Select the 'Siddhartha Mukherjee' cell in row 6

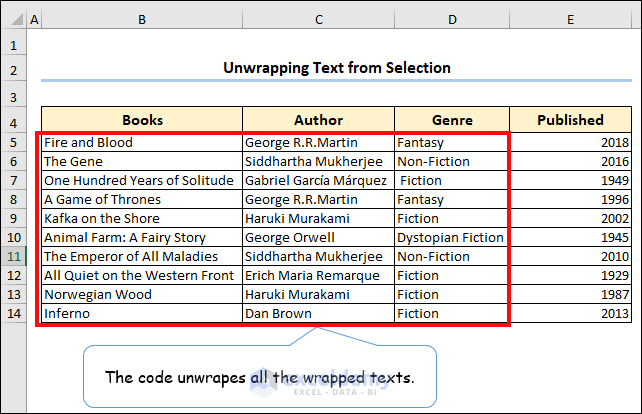(x=318, y=161)
